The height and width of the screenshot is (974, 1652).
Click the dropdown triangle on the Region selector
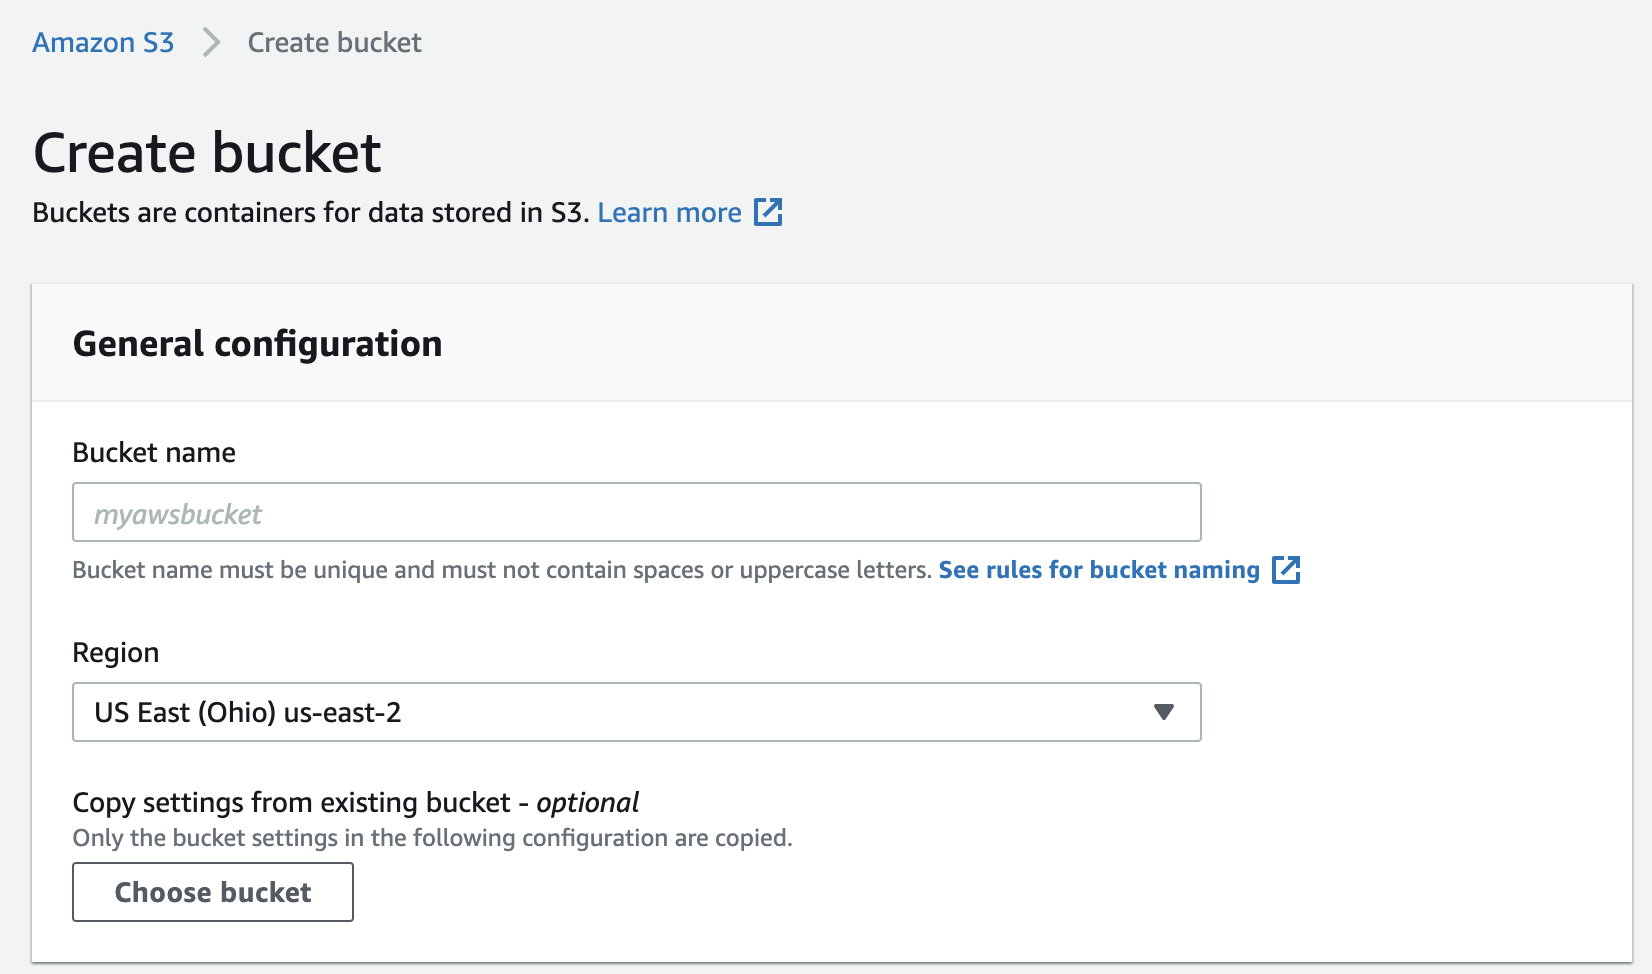pyautogui.click(x=1163, y=712)
